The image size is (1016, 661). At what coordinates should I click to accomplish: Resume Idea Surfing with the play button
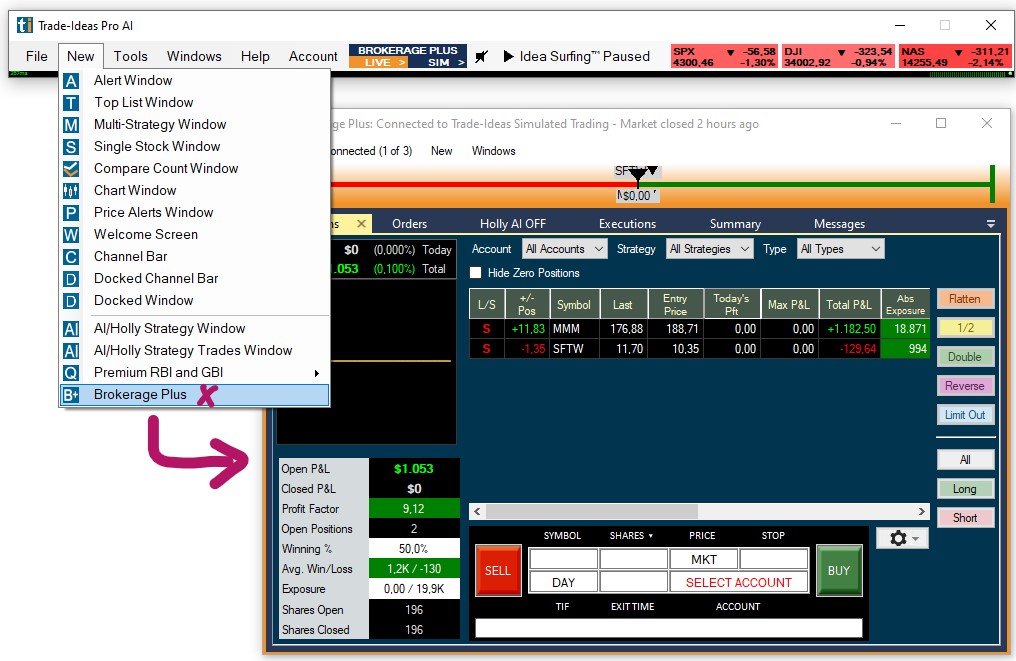pos(509,56)
